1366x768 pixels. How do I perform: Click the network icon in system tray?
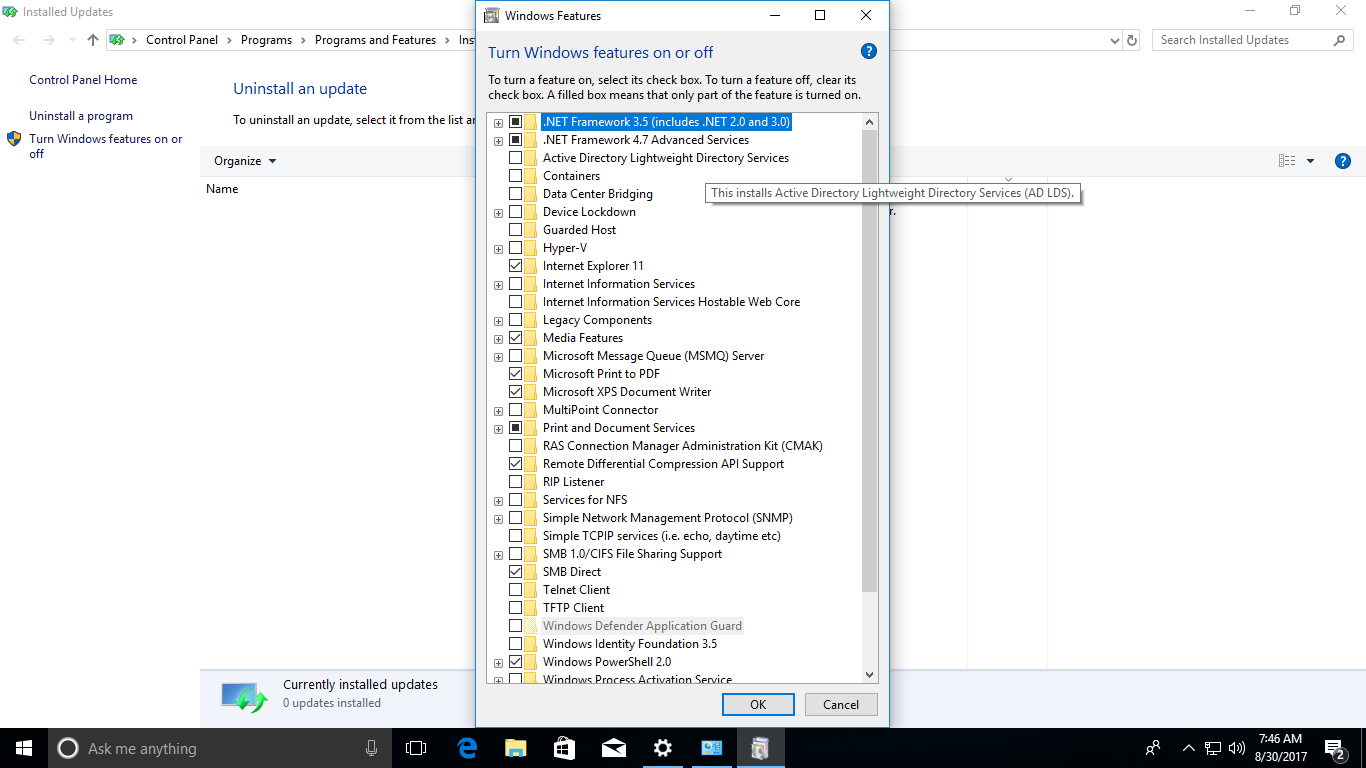coord(1213,748)
